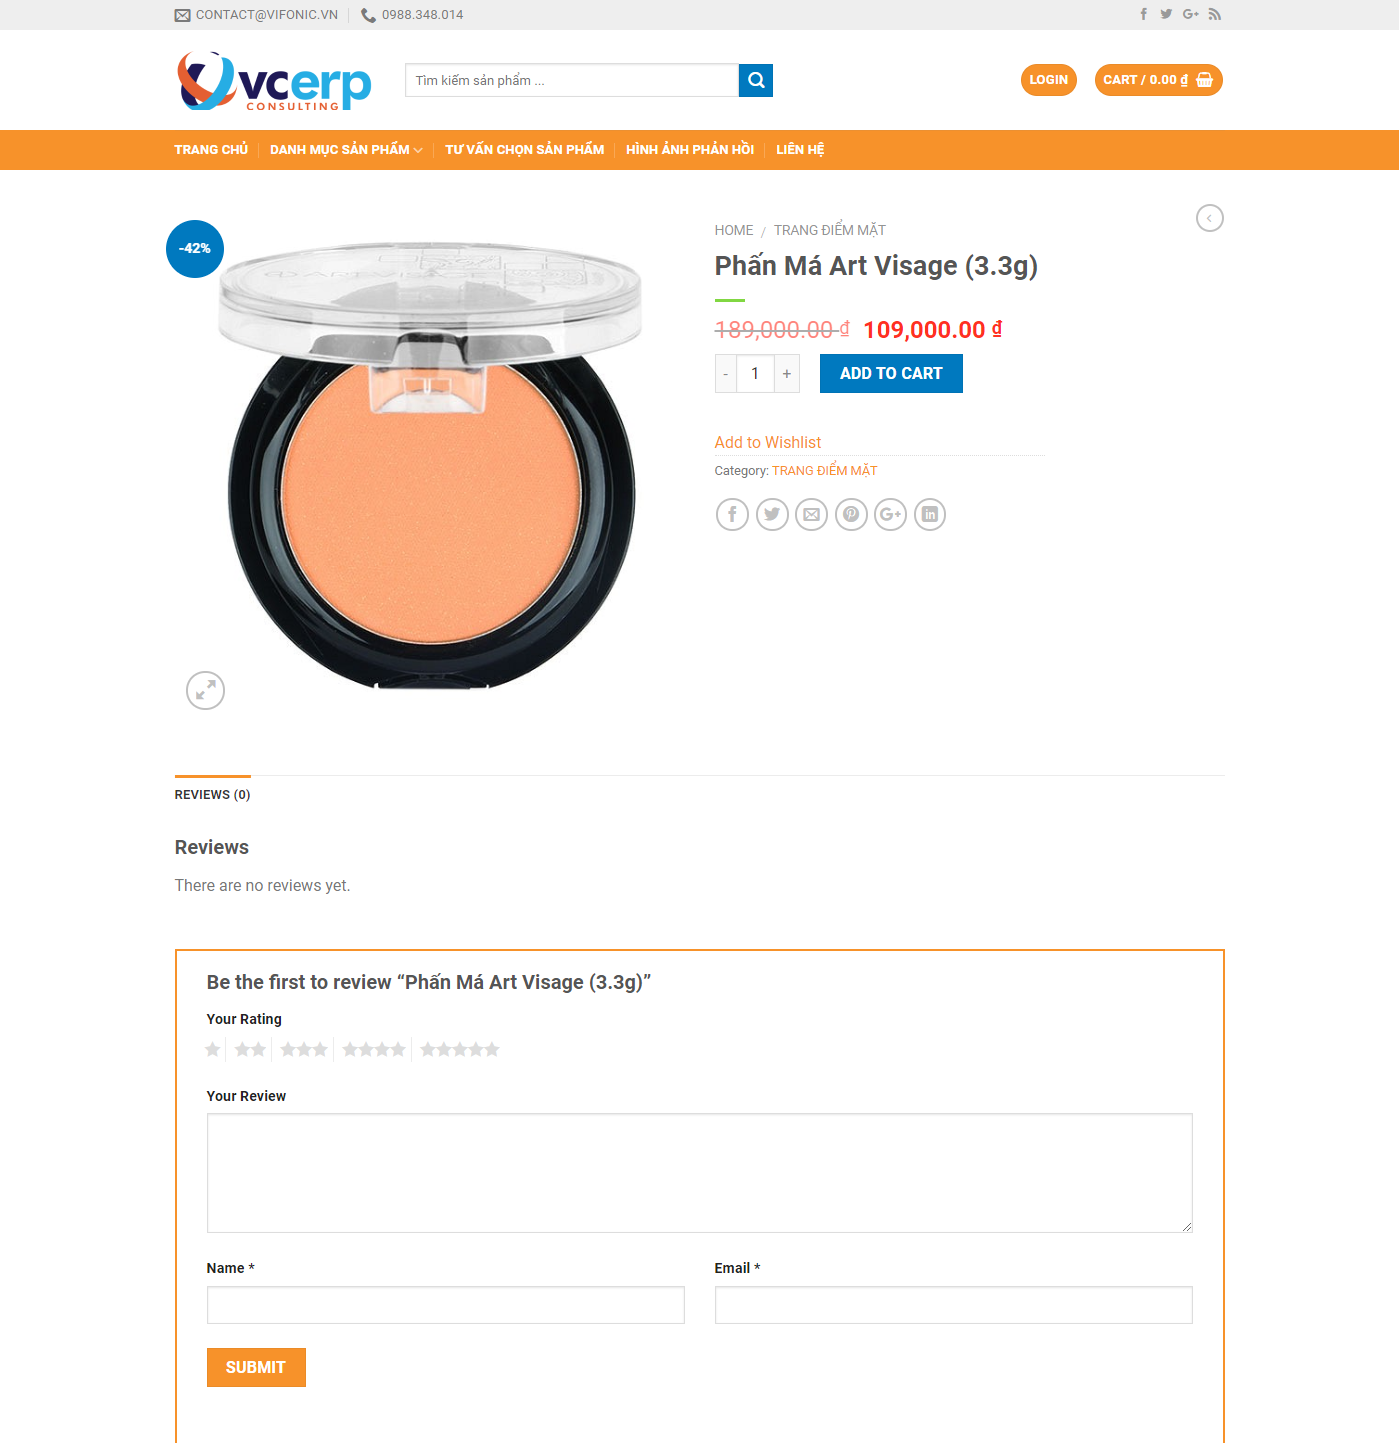Share product on LinkedIn icon

(930, 514)
